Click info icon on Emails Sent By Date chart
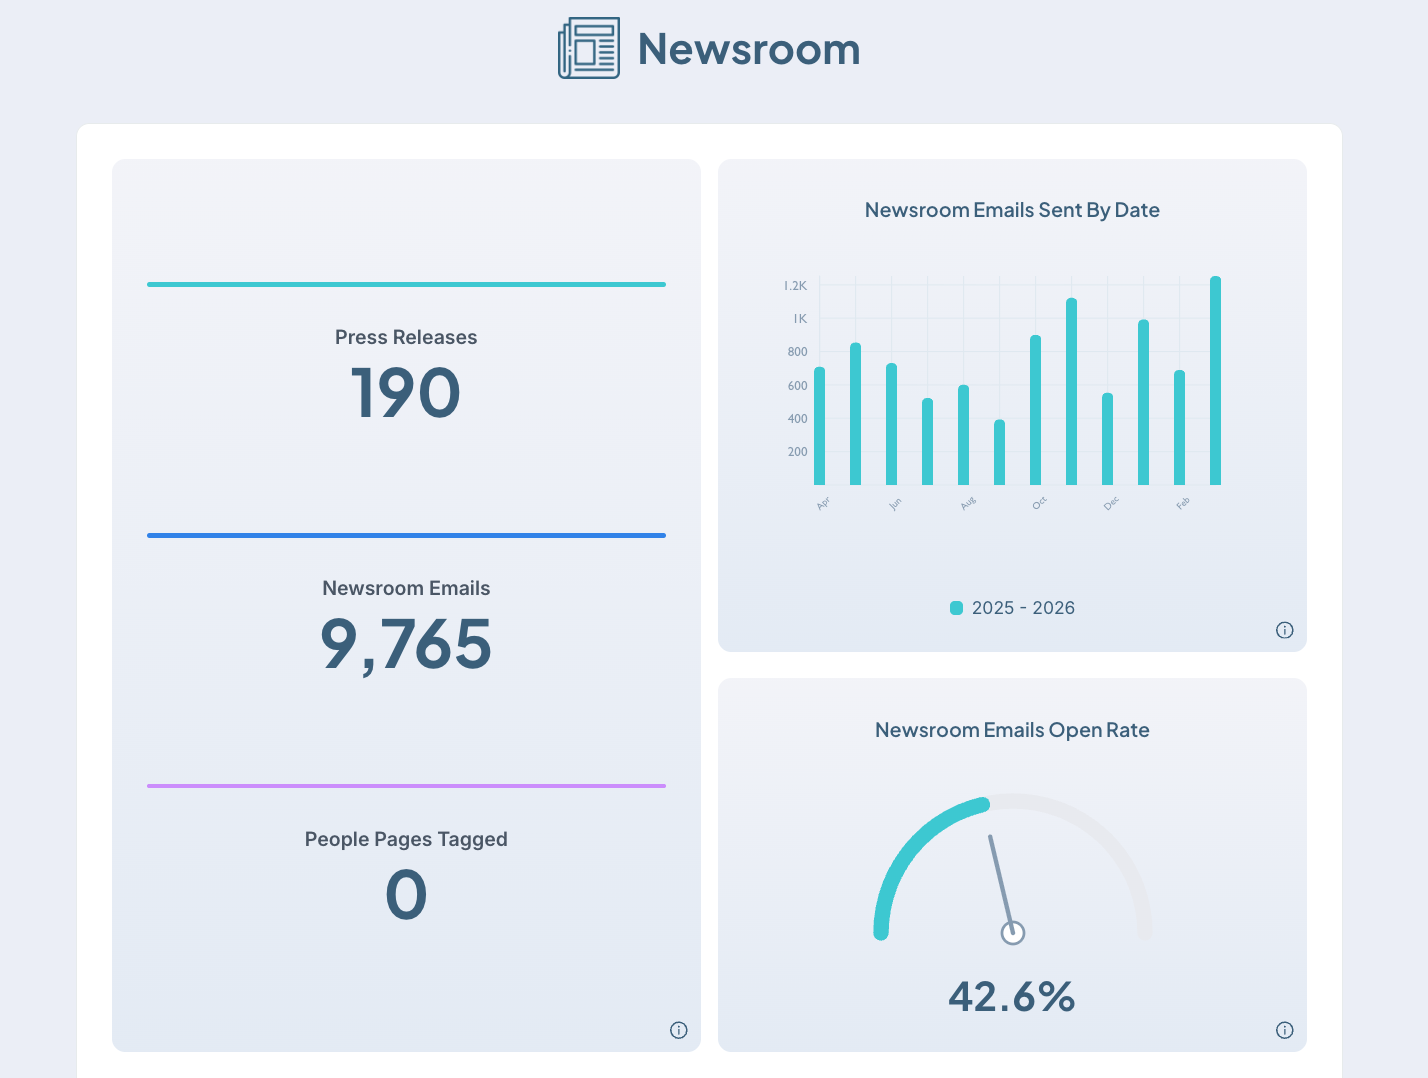Screen dimensions: 1428x1078 point(1285,630)
